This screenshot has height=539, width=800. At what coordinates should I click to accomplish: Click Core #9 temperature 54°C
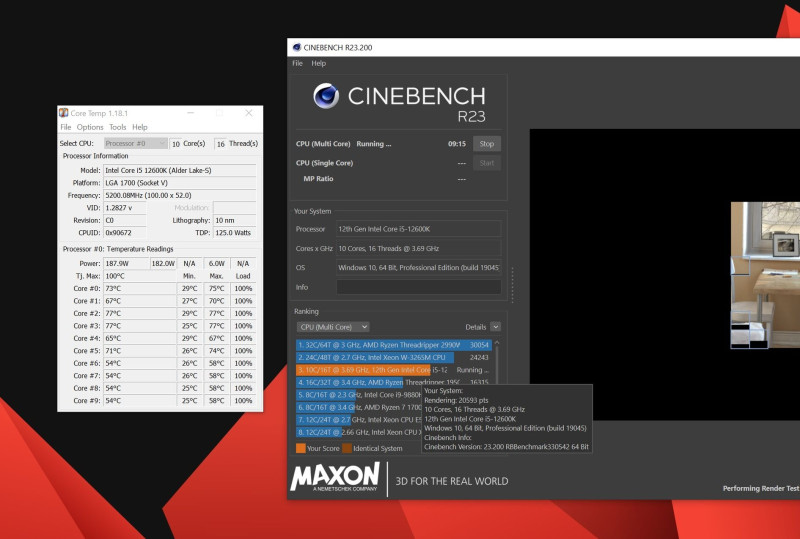pyautogui.click(x=140, y=401)
